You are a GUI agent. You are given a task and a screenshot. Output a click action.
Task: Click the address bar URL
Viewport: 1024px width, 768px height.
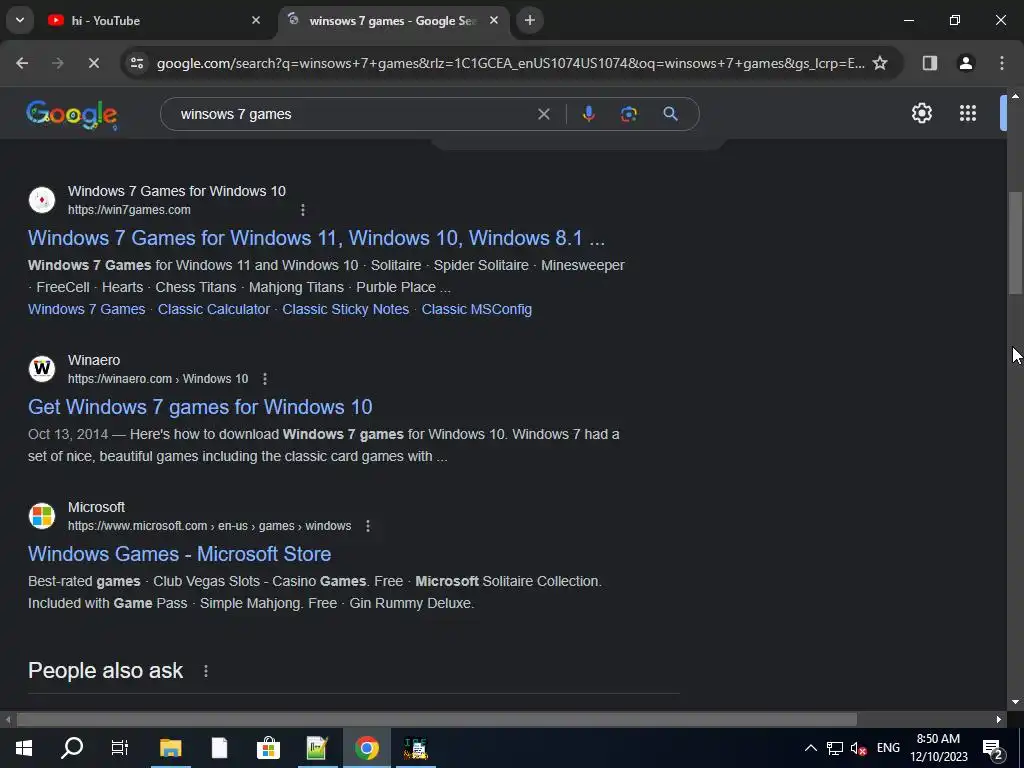click(x=511, y=63)
